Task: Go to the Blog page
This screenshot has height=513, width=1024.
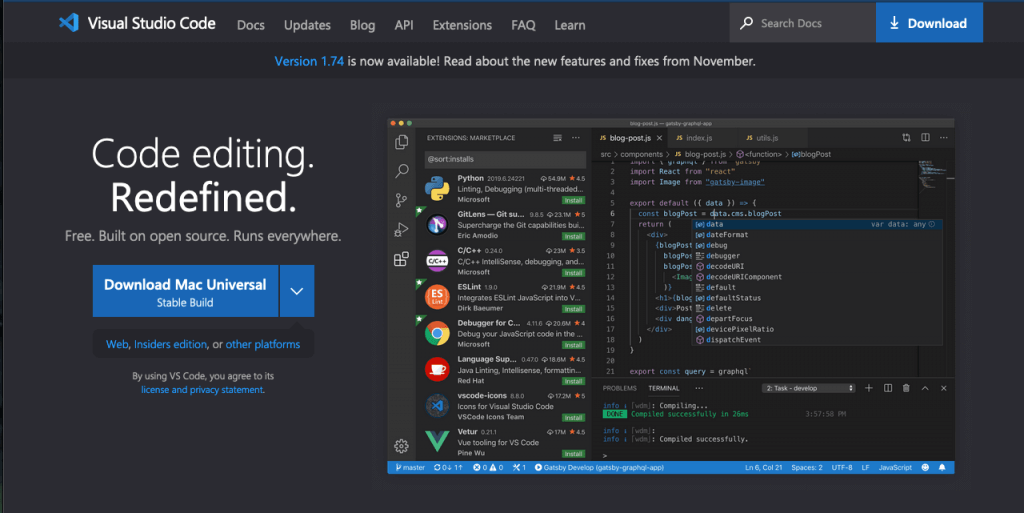Action: point(362,25)
